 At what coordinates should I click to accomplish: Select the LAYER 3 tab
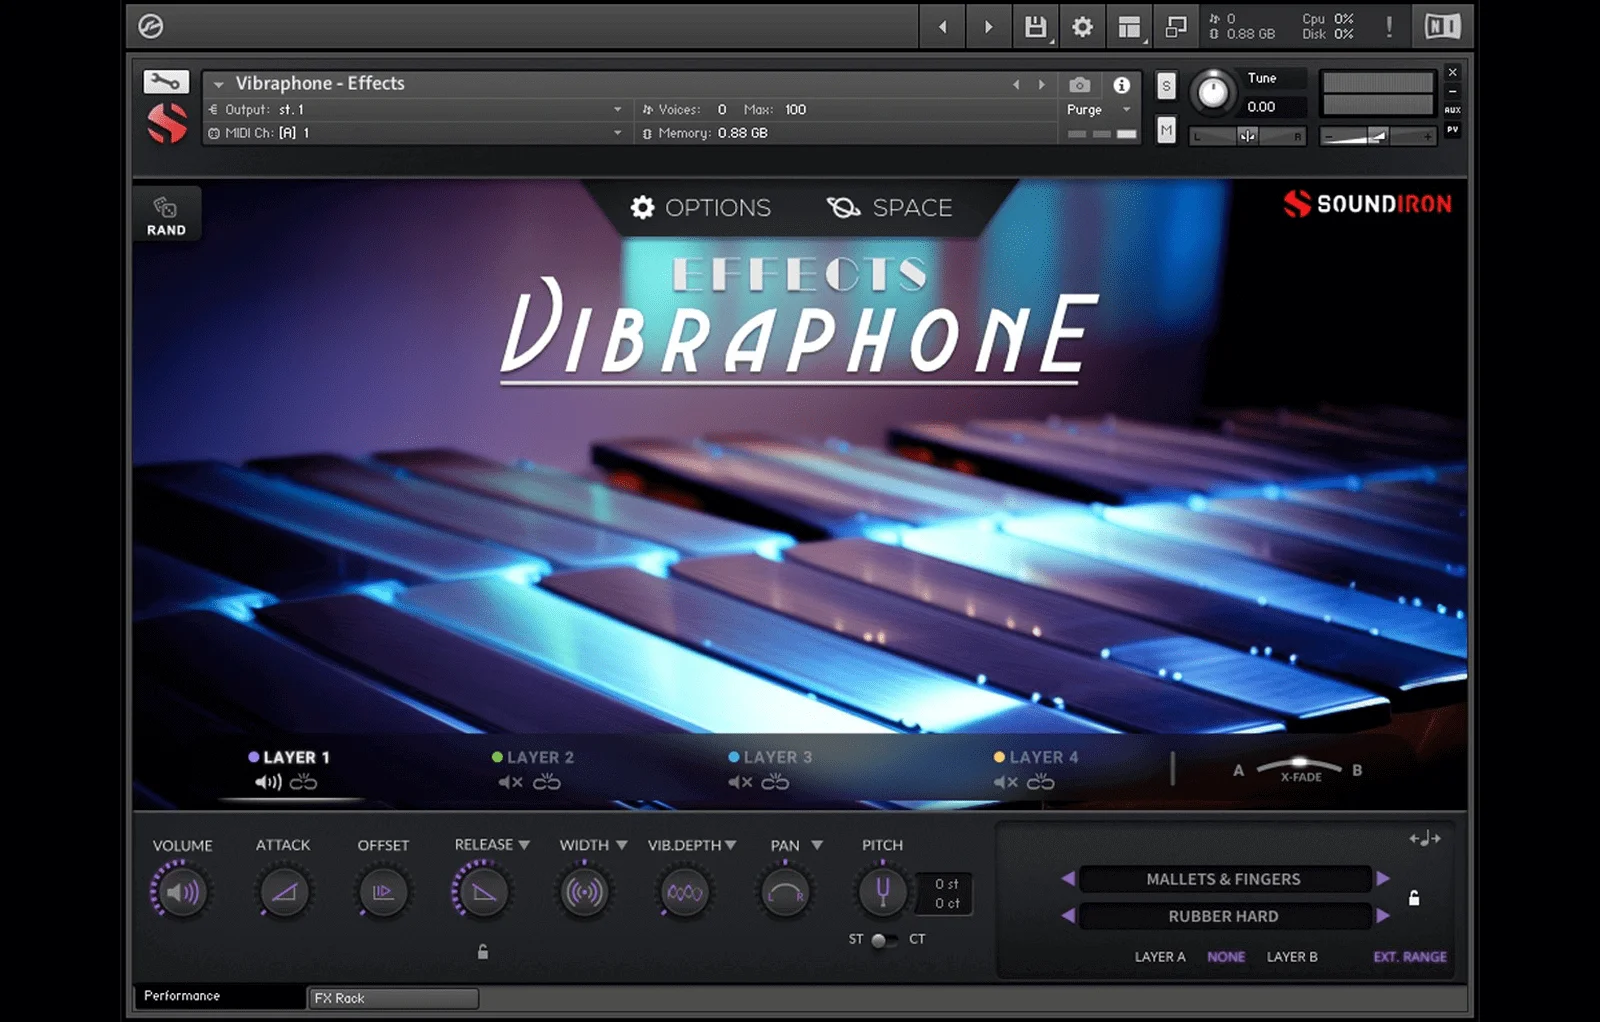click(x=770, y=757)
